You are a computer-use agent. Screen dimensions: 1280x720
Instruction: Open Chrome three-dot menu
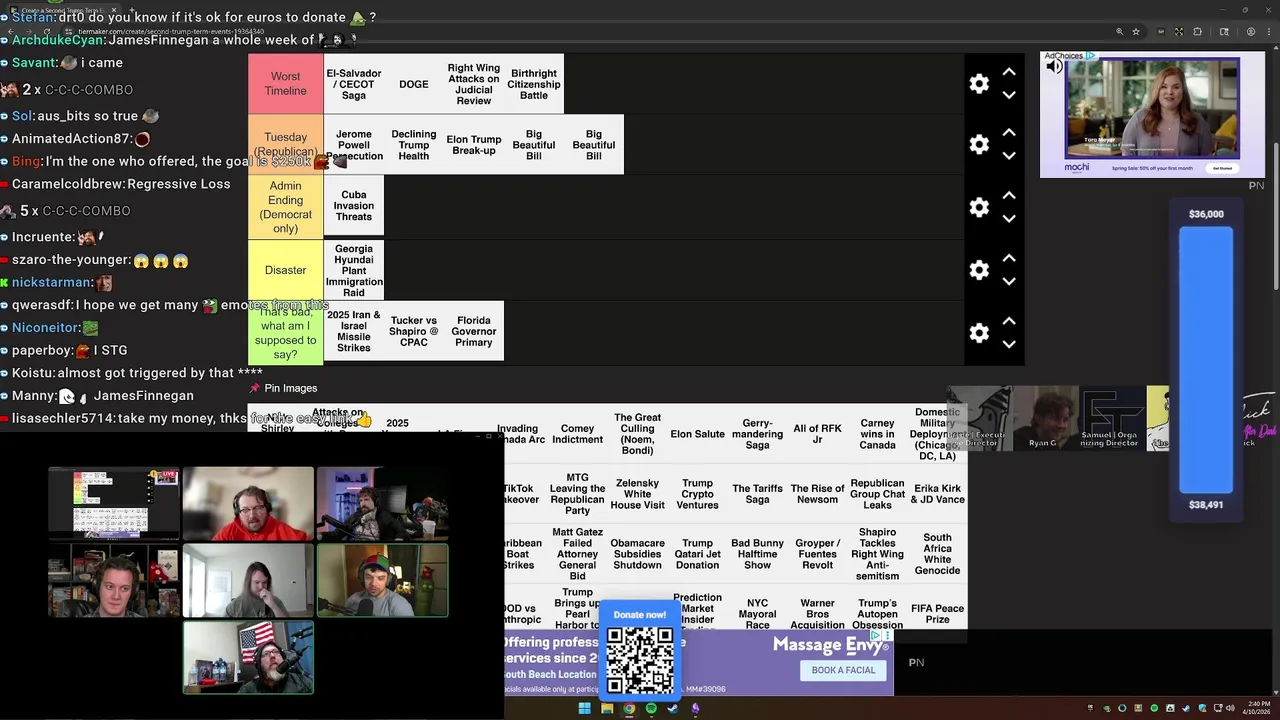point(1267,32)
